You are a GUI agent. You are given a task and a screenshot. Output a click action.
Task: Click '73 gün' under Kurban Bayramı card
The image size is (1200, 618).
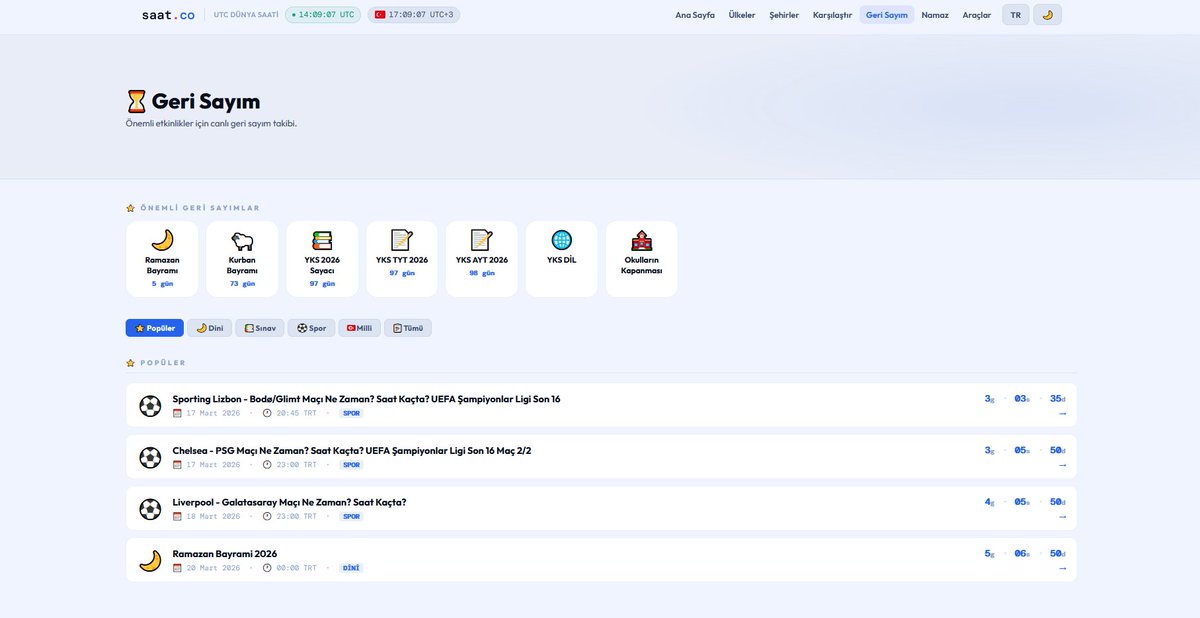(242, 284)
